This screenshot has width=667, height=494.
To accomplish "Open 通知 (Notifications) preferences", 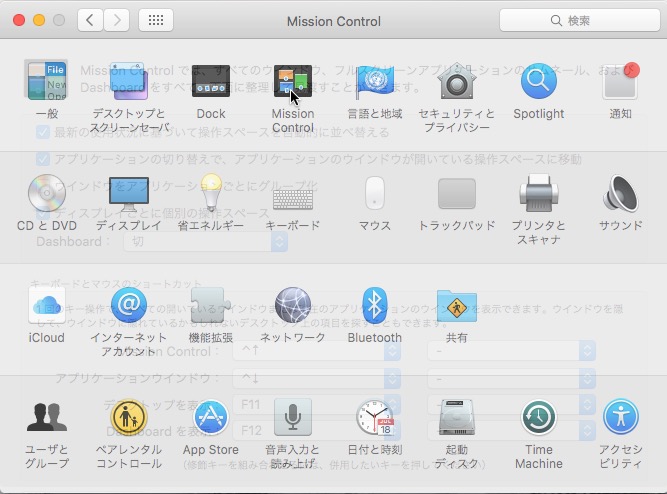I will (621, 81).
